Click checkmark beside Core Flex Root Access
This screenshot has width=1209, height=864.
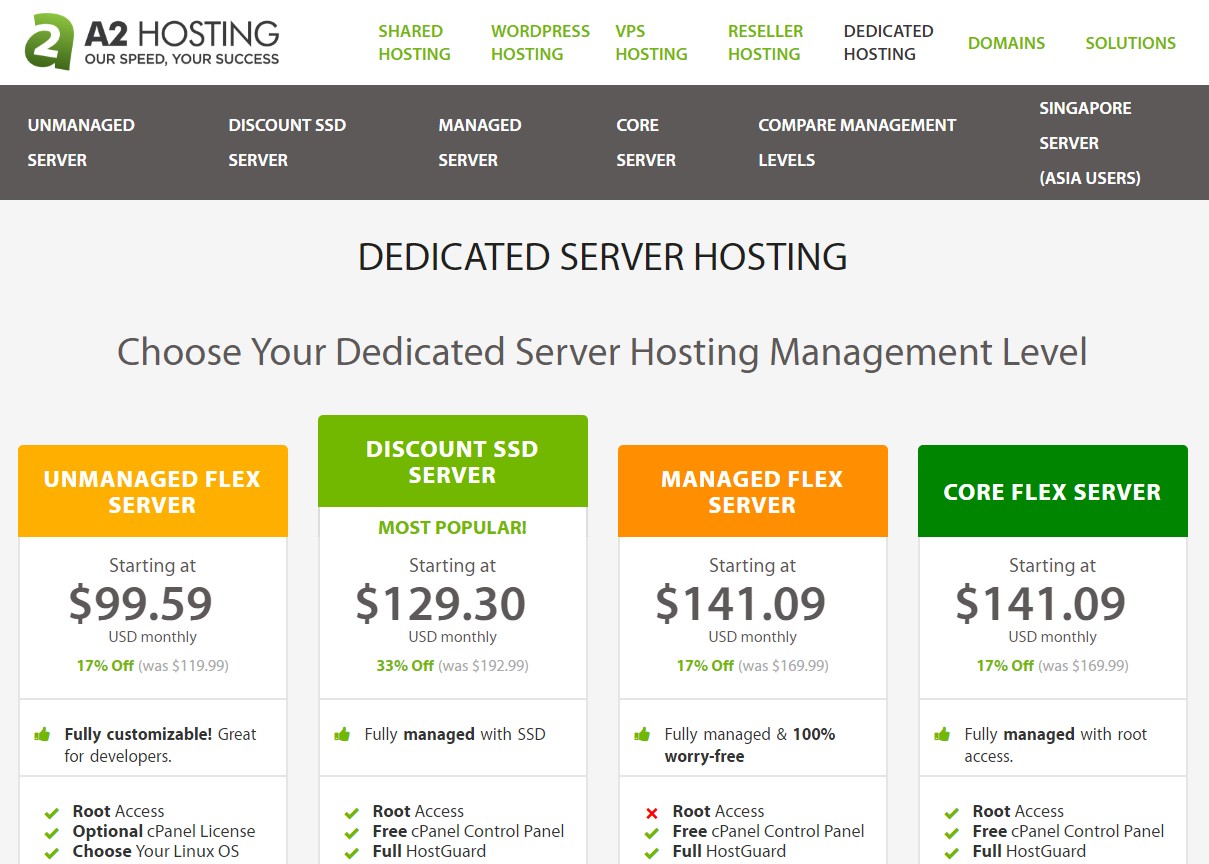click(952, 813)
